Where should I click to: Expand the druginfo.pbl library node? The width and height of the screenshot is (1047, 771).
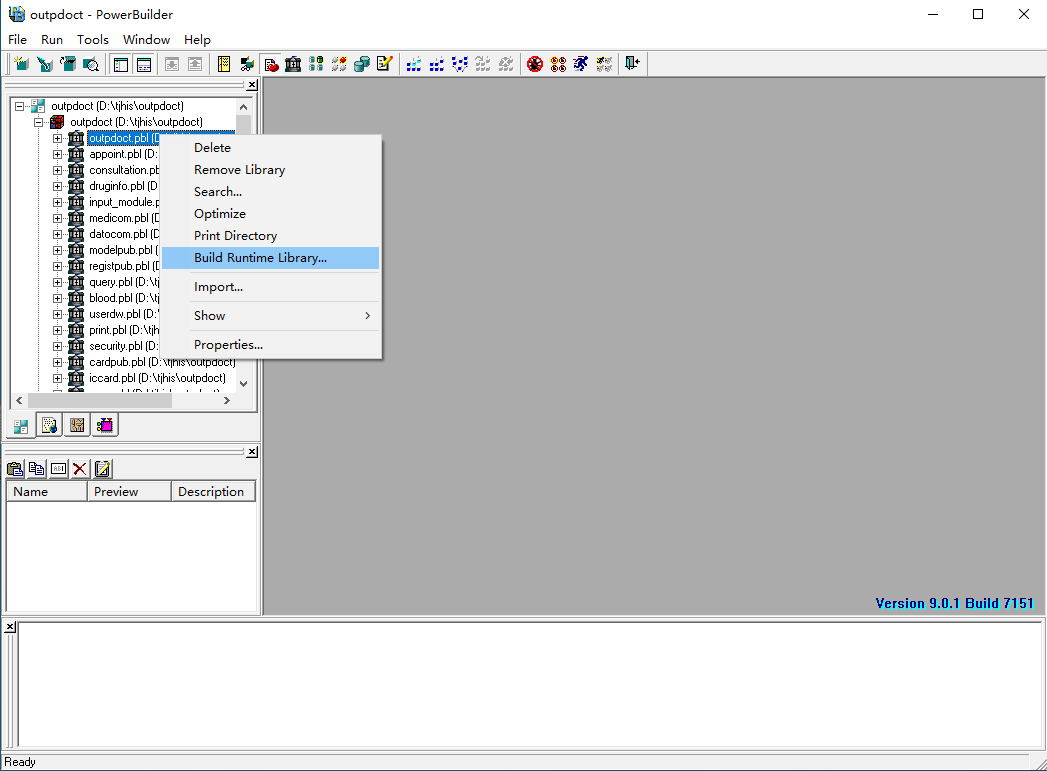tap(57, 186)
